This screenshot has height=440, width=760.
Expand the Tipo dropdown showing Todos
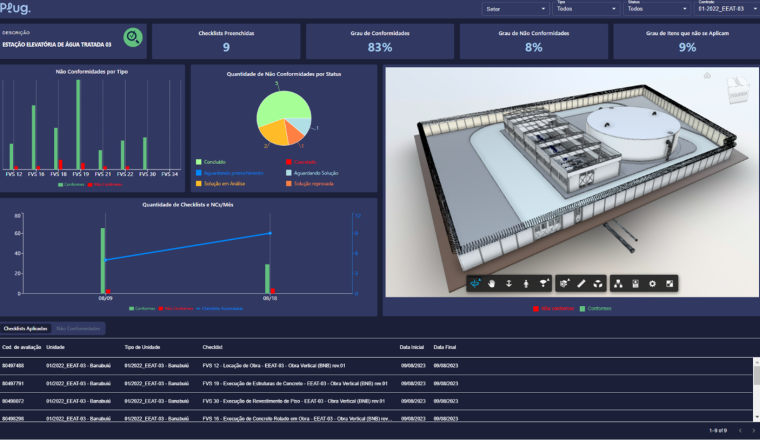585,9
